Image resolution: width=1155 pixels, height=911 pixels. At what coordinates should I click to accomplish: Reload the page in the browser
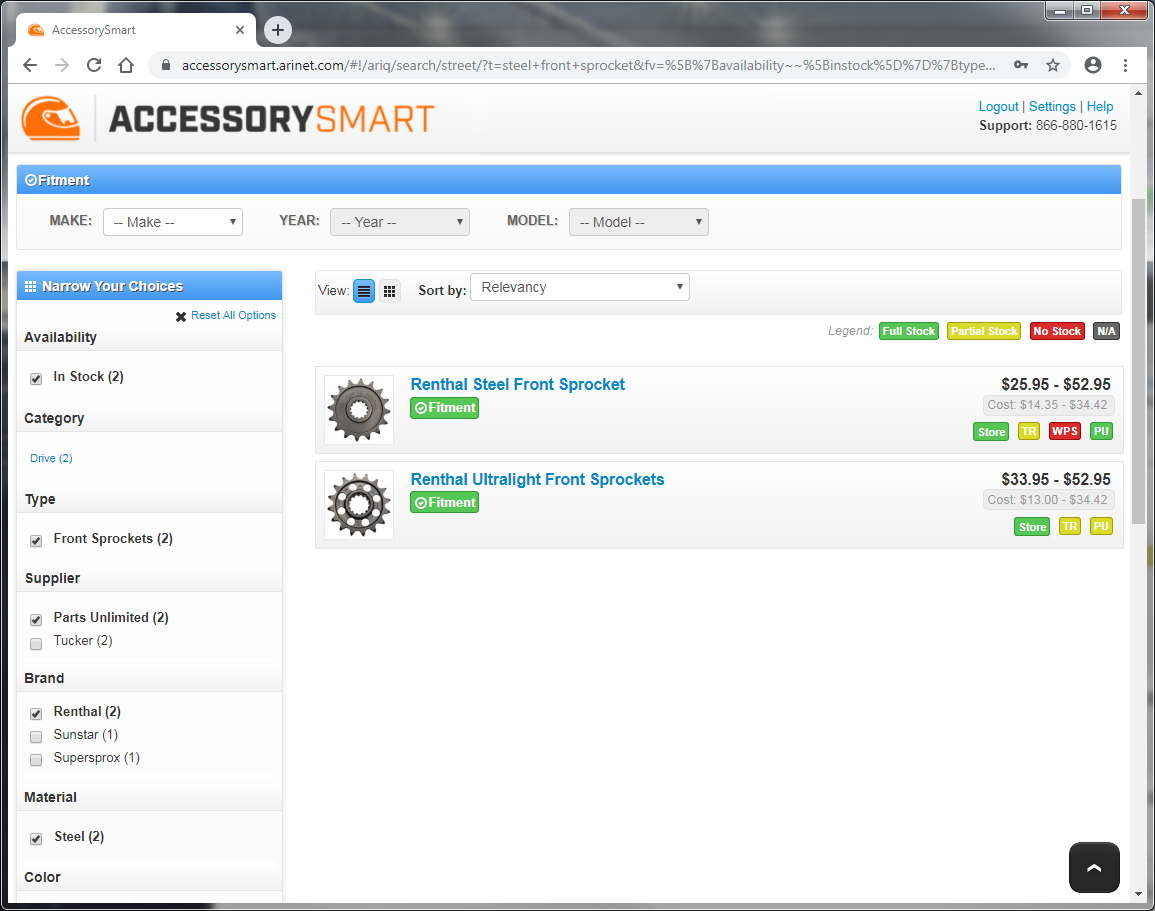pos(94,65)
